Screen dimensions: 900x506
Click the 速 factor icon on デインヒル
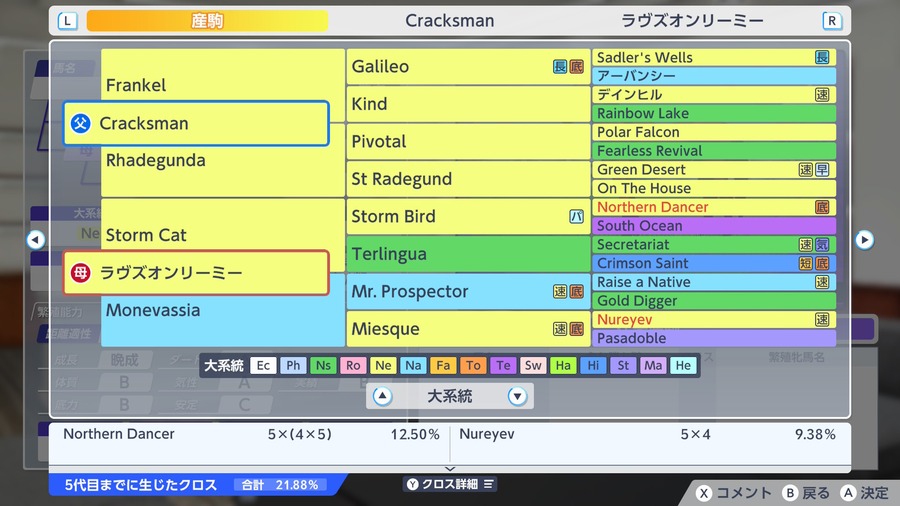tap(822, 95)
